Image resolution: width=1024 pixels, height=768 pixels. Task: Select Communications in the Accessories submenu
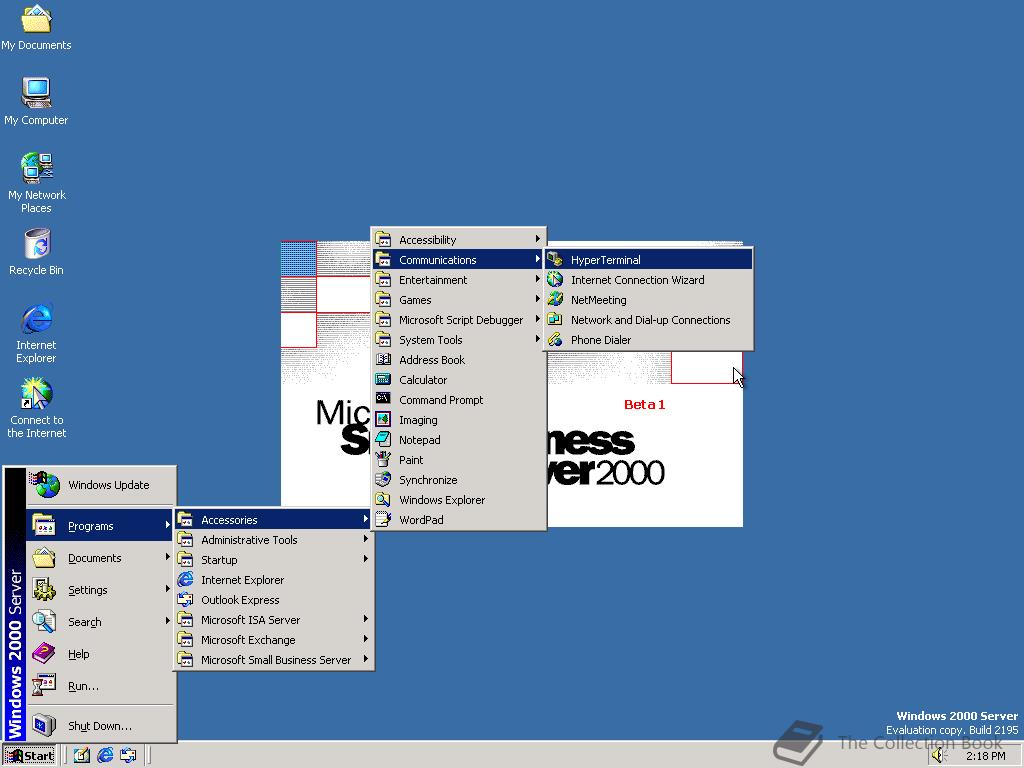[458, 259]
